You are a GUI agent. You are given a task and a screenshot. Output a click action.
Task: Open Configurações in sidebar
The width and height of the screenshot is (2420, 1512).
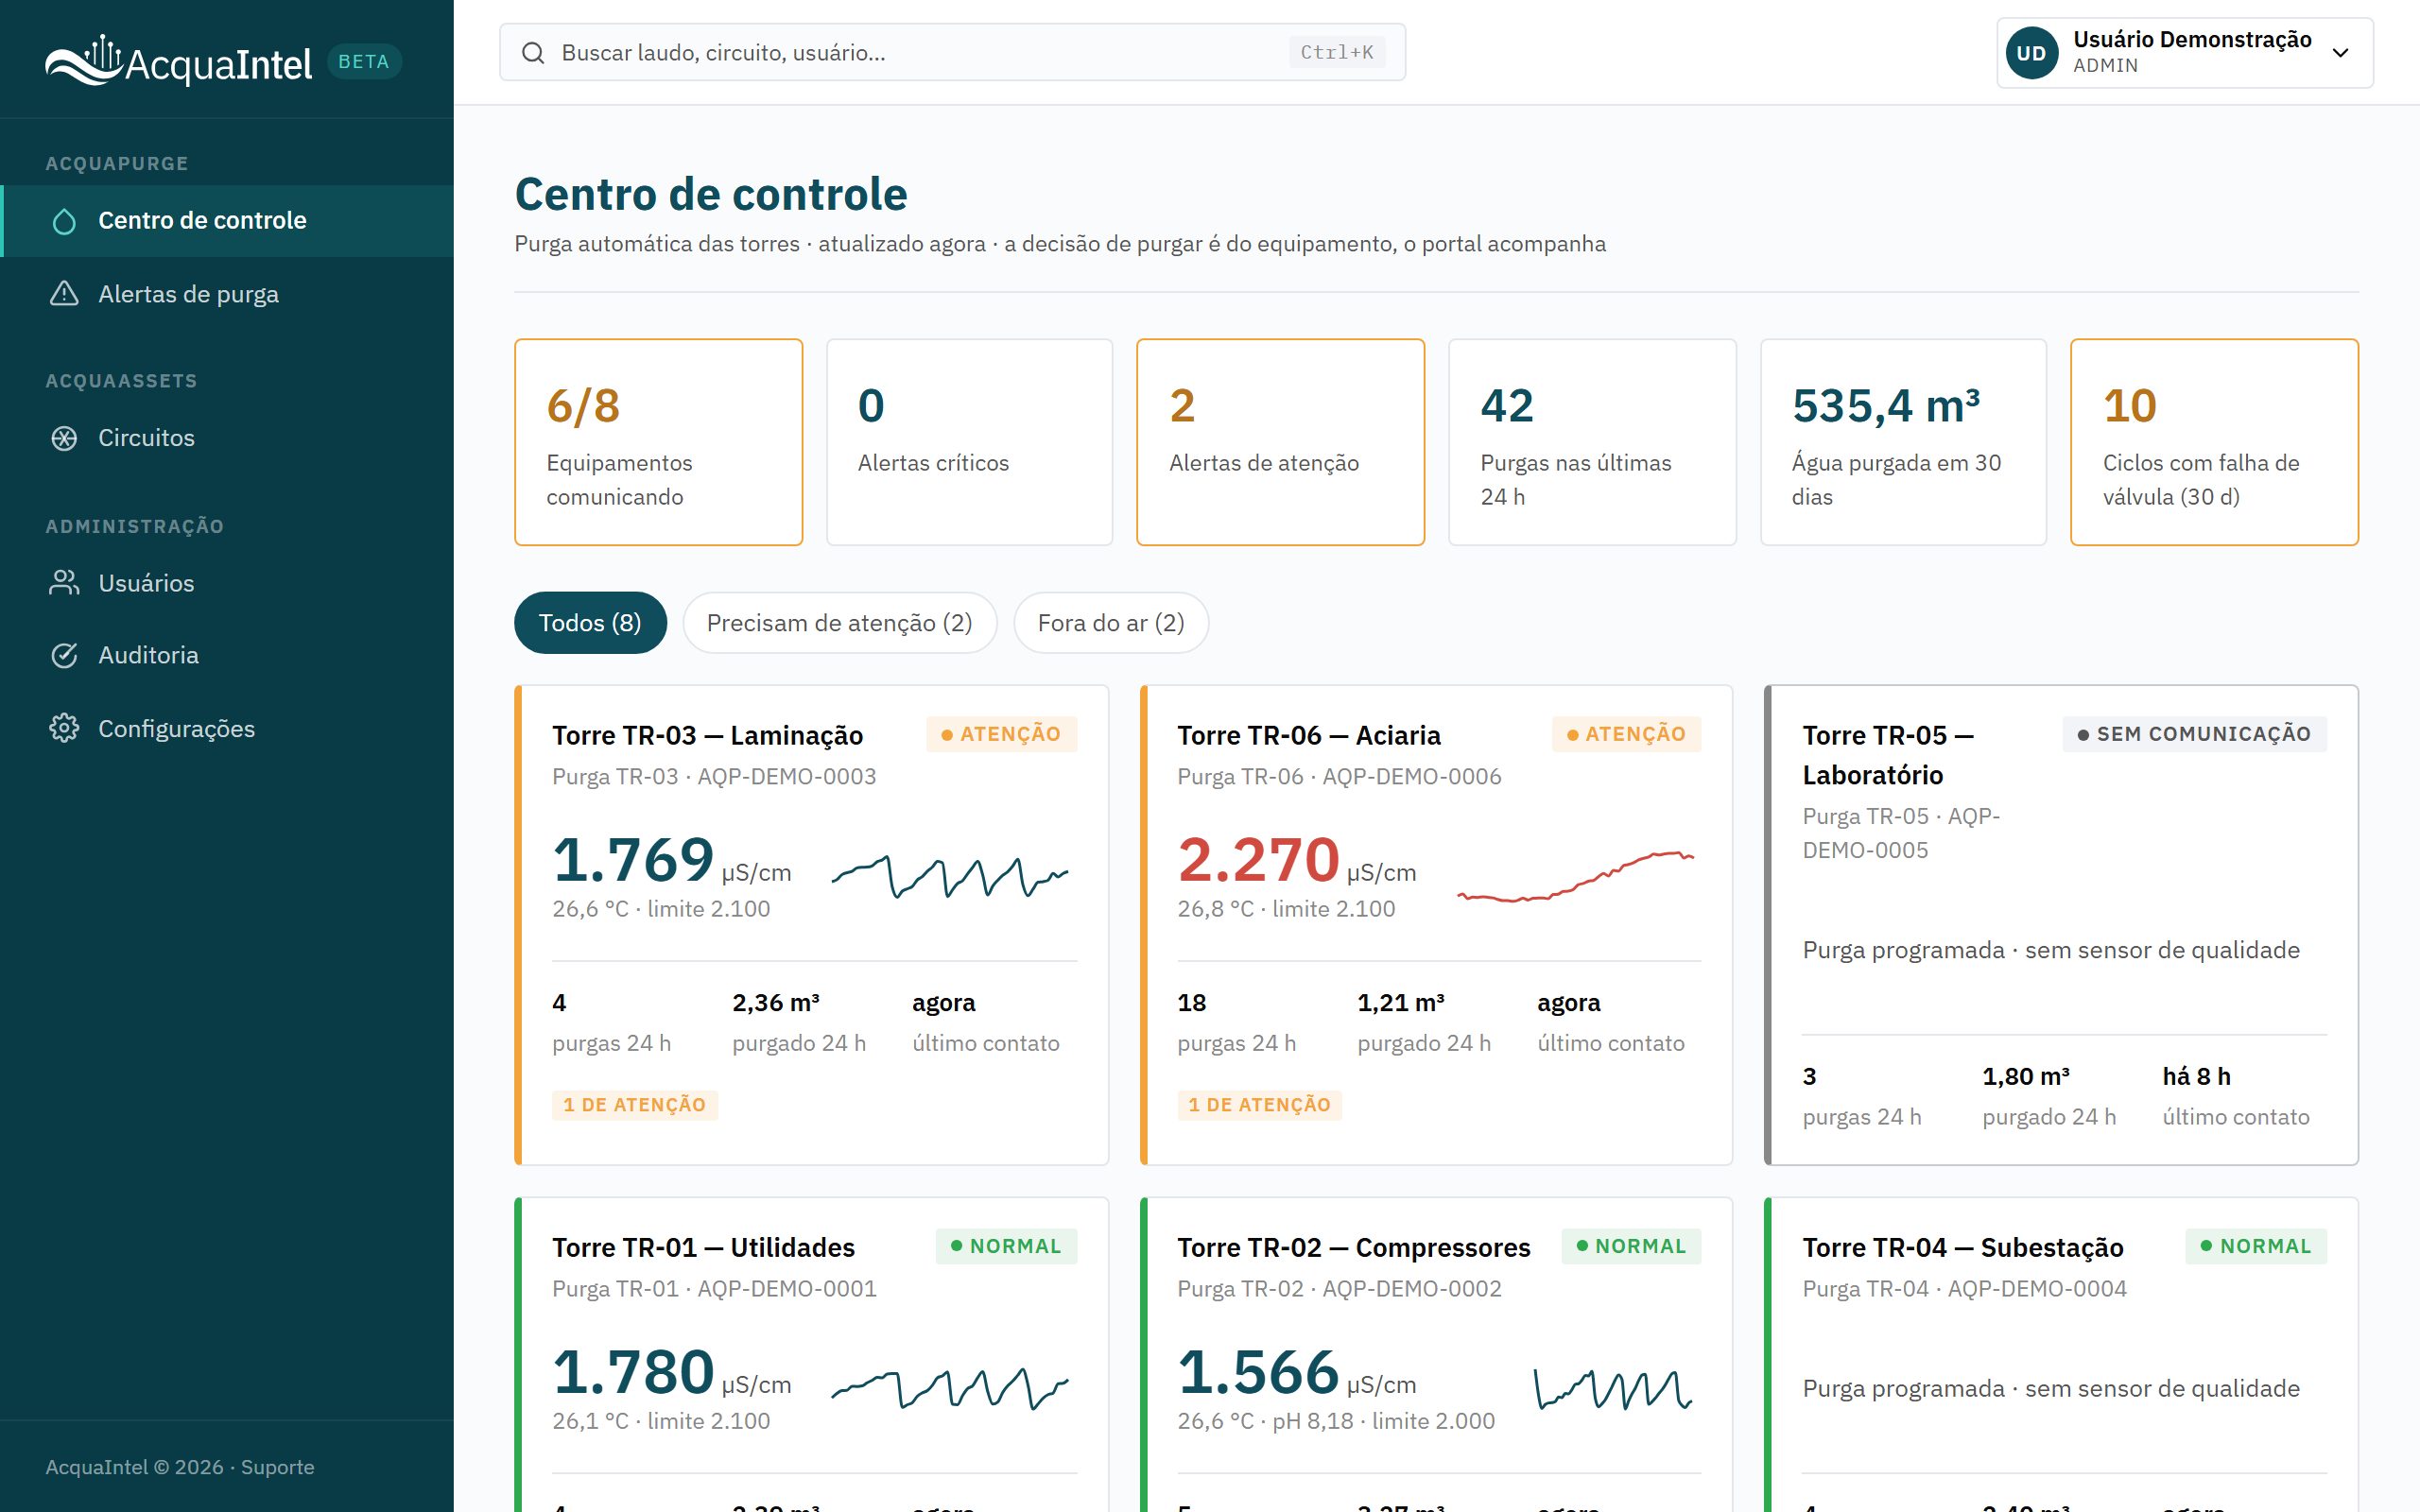pos(227,728)
